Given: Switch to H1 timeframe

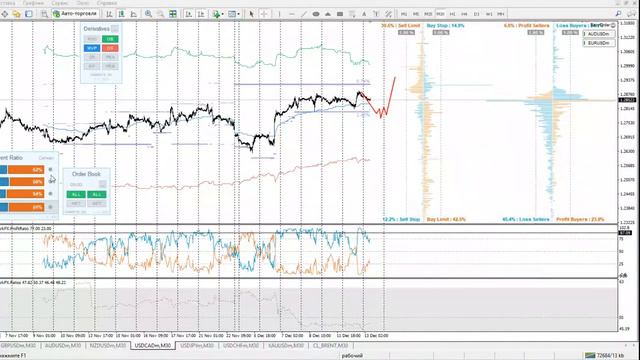Looking at the screenshot, I should (452, 14).
